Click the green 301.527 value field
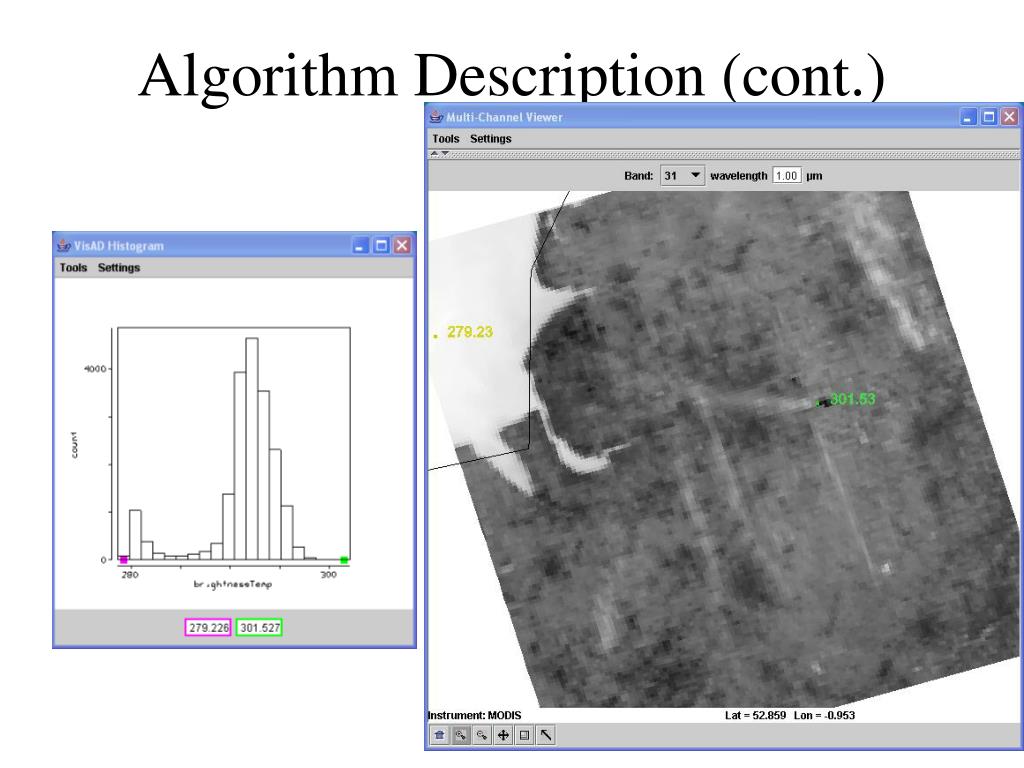Screen dimensions: 1024x768 (x=259, y=628)
